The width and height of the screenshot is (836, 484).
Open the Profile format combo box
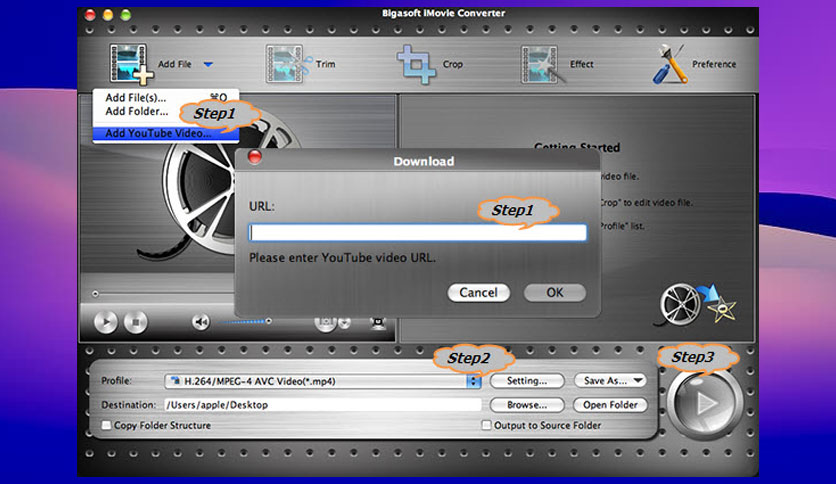323,381
